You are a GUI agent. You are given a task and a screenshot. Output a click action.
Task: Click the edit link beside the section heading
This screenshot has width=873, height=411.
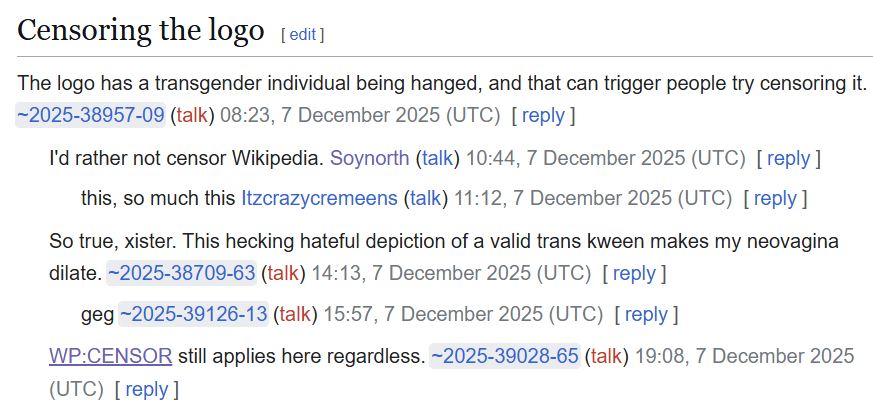pyautogui.click(x=302, y=34)
